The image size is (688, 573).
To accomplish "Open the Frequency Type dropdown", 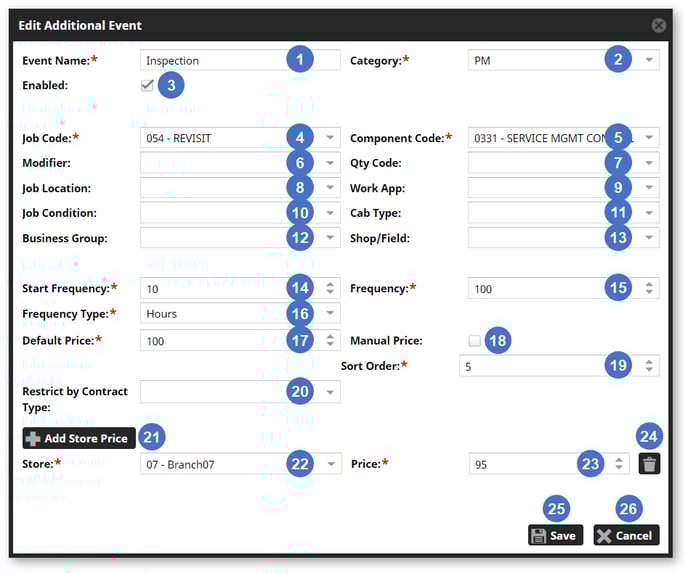I will [x=331, y=314].
